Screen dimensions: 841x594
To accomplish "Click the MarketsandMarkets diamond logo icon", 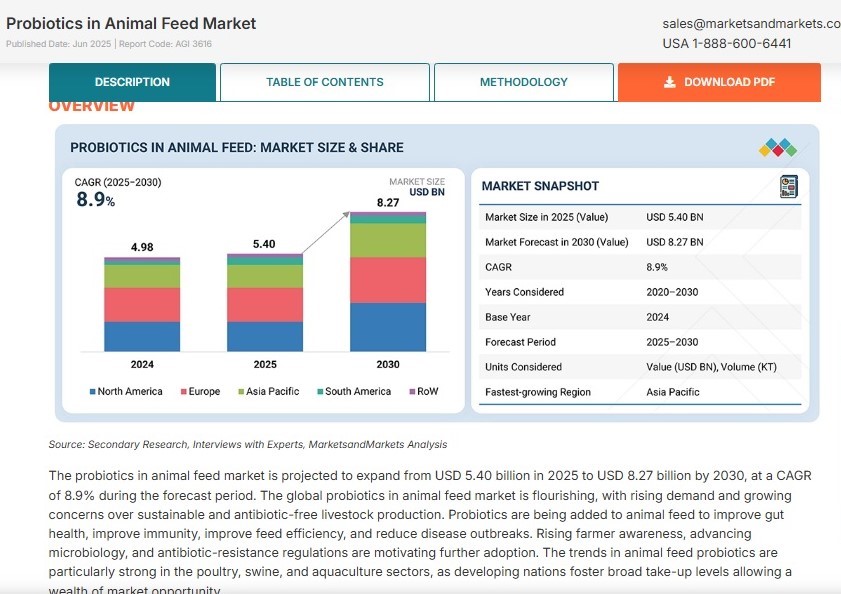I will click(778, 148).
